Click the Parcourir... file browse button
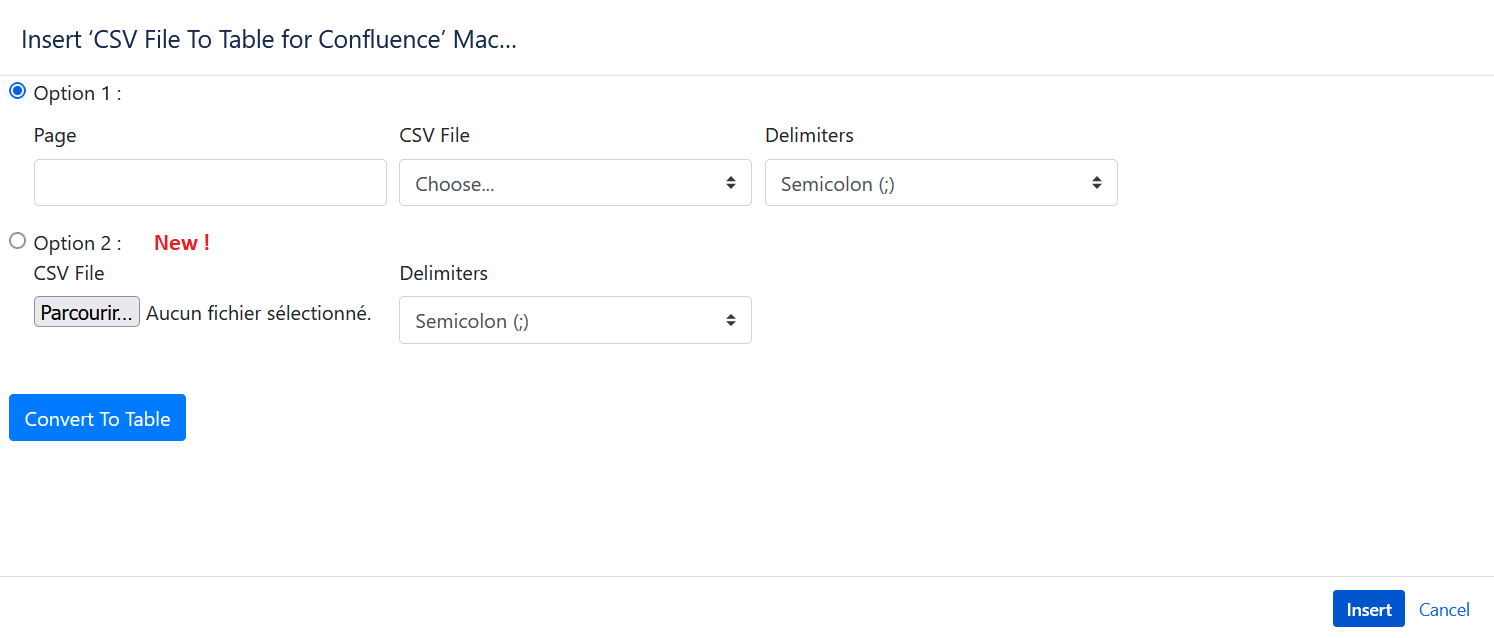Image resolution: width=1494 pixels, height=638 pixels. point(87,313)
